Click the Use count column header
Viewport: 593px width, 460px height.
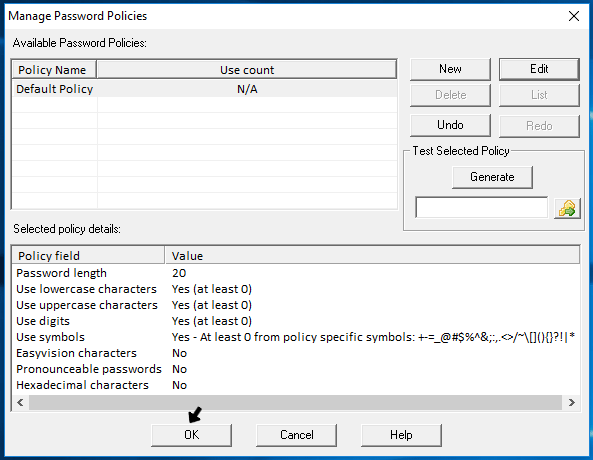tap(247, 70)
